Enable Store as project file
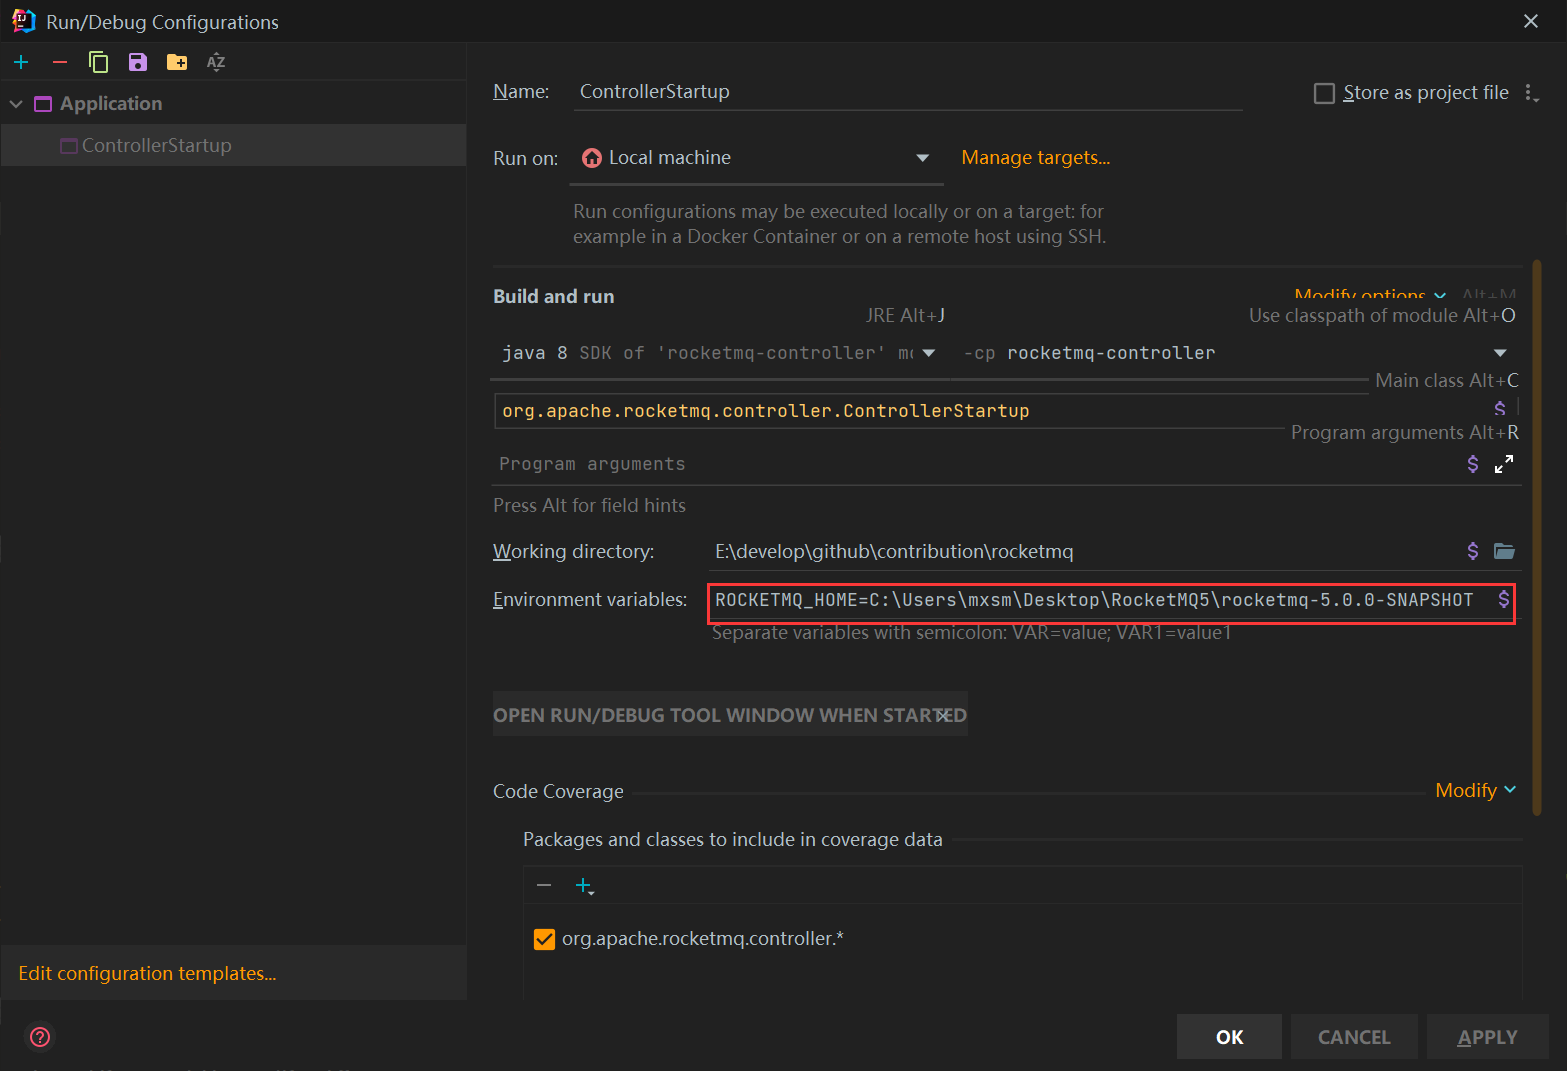This screenshot has width=1567, height=1071. [1324, 92]
